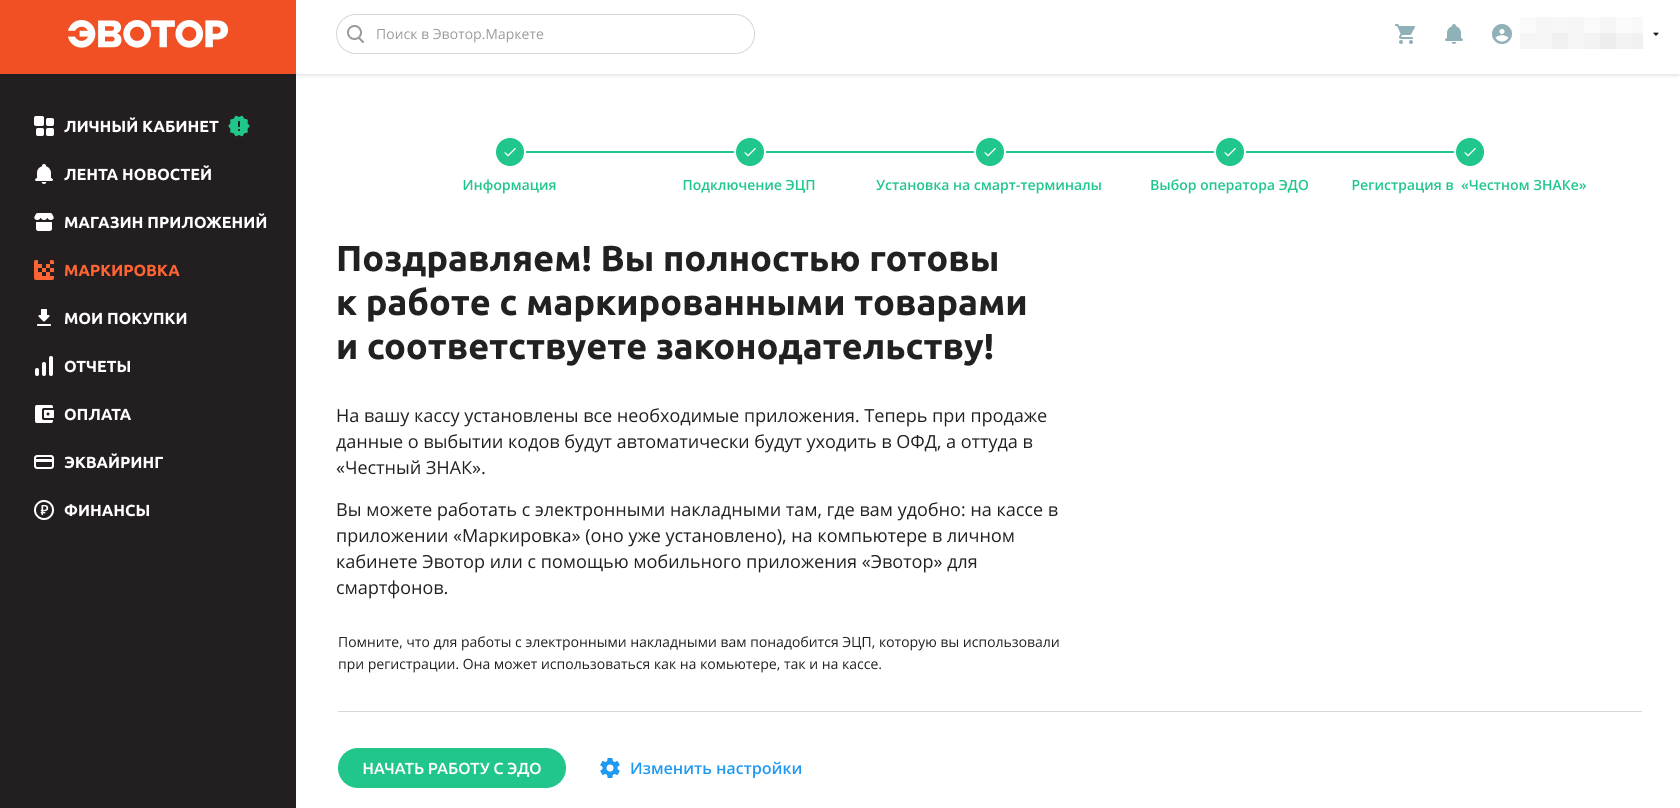The height and width of the screenshot is (808, 1680).
Task: Open the shopping cart icon
Action: pyautogui.click(x=1406, y=34)
